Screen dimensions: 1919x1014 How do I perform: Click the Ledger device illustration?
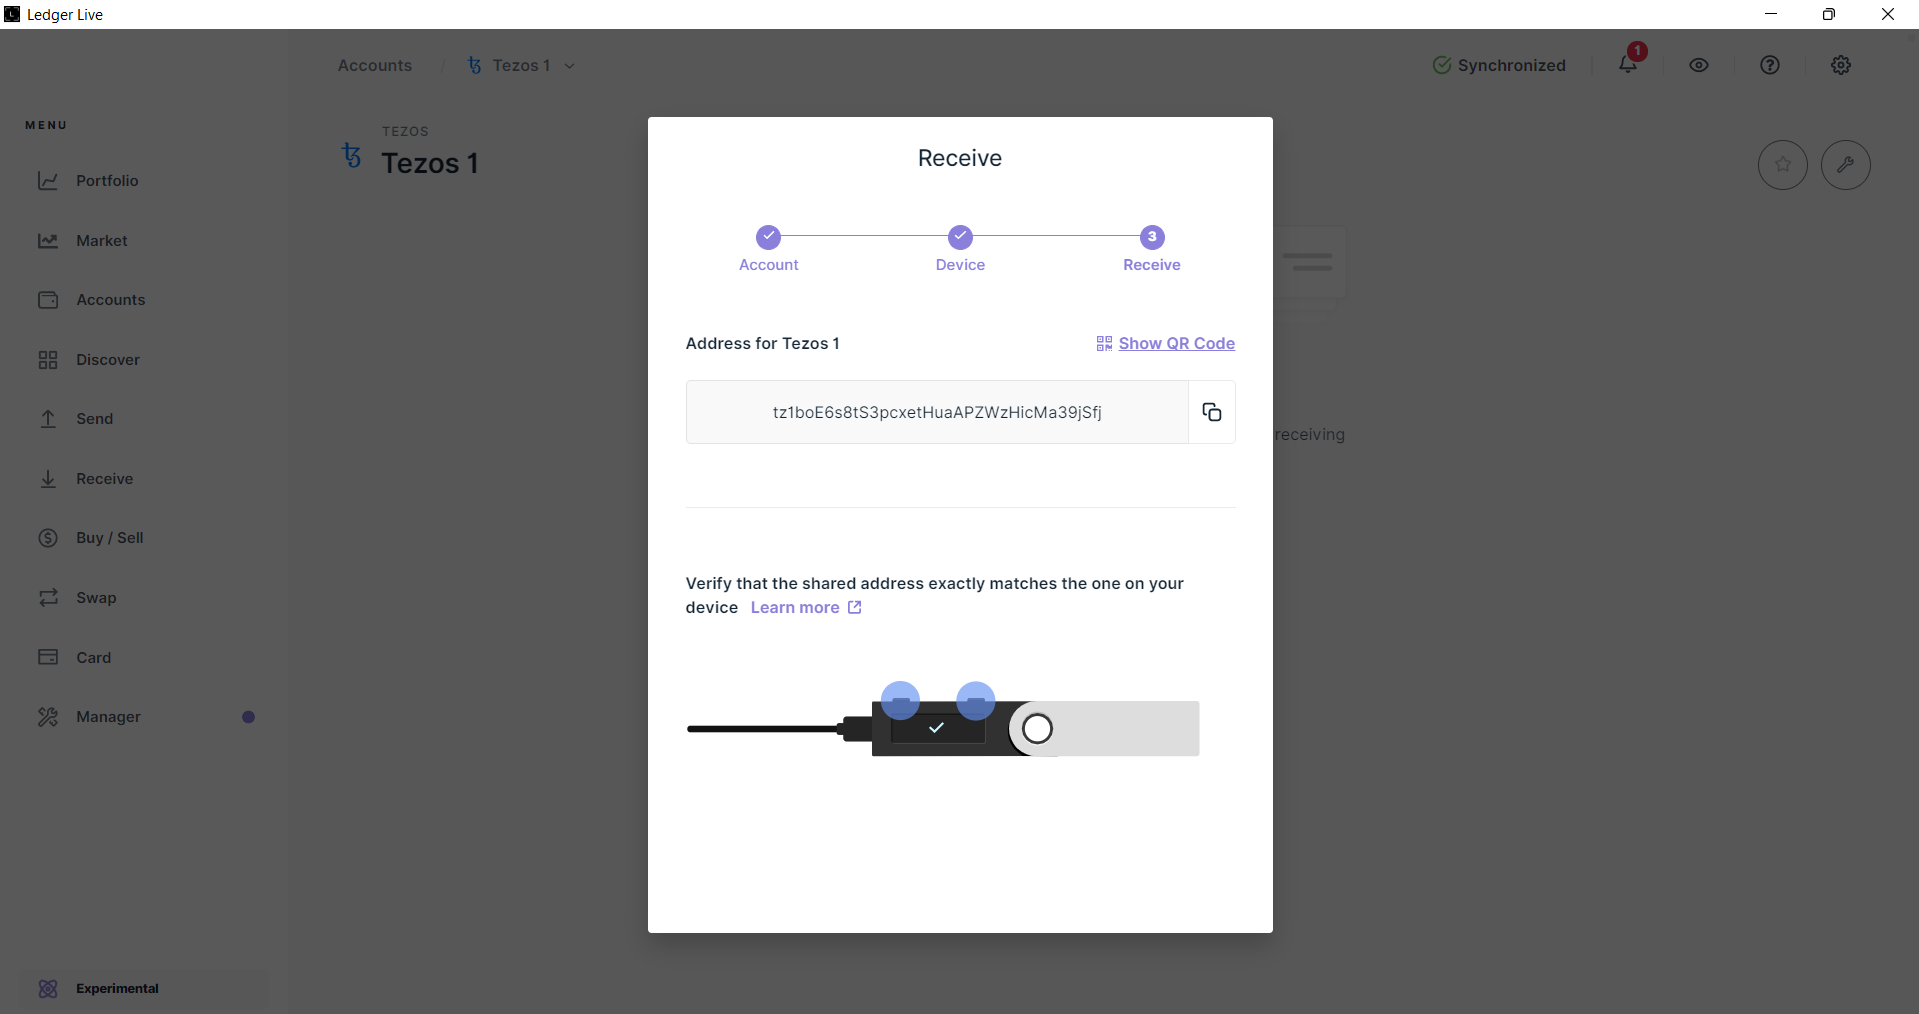point(943,721)
